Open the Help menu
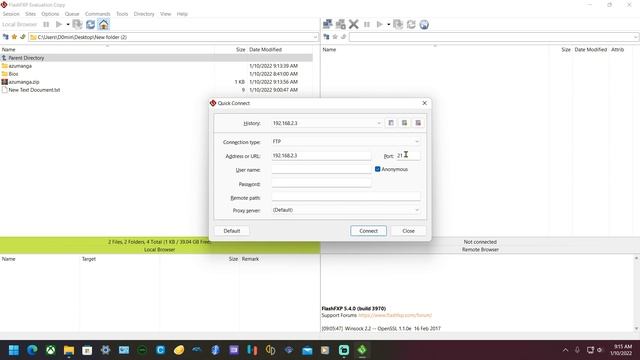The height and width of the screenshot is (360, 640). tap(182, 14)
